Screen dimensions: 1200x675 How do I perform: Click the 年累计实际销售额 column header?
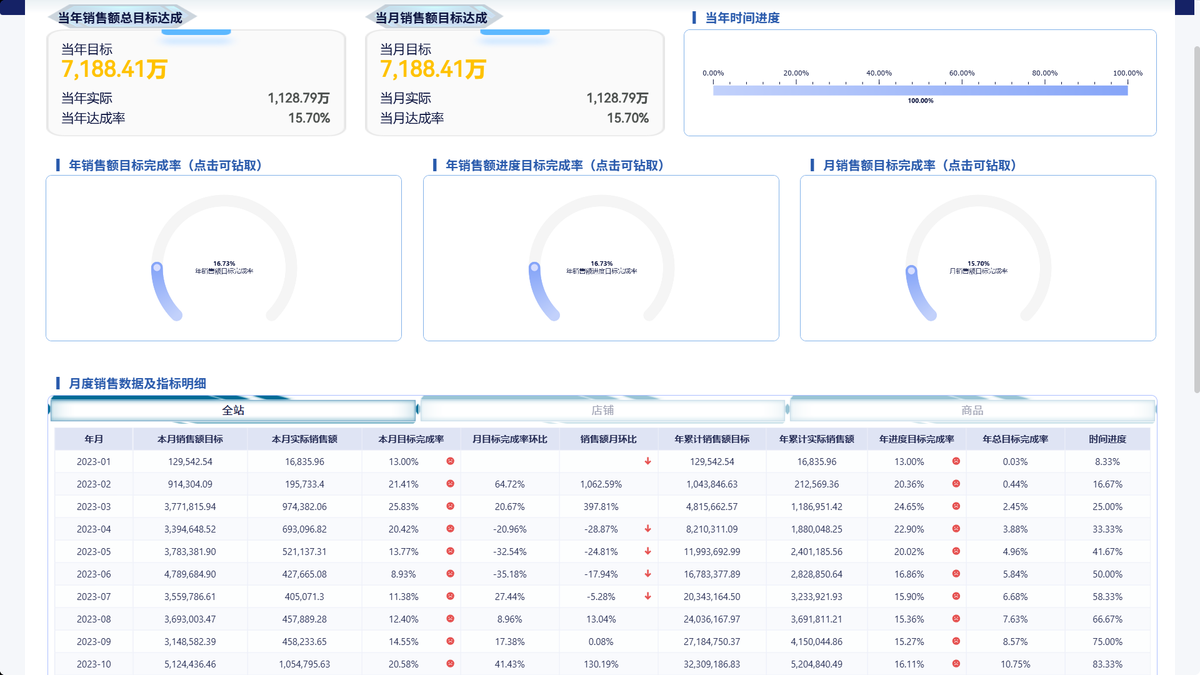[x=817, y=439]
